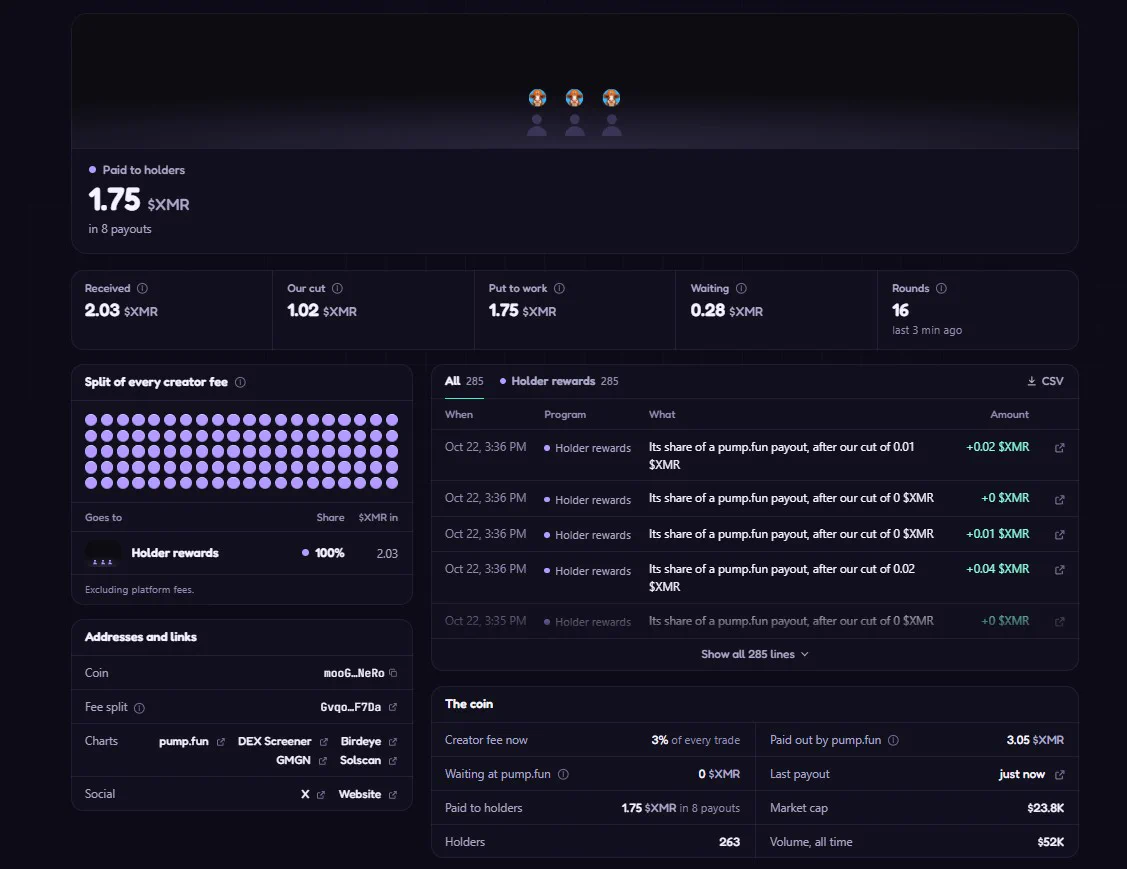Click the info icon beside Waiting stat

(x=741, y=288)
